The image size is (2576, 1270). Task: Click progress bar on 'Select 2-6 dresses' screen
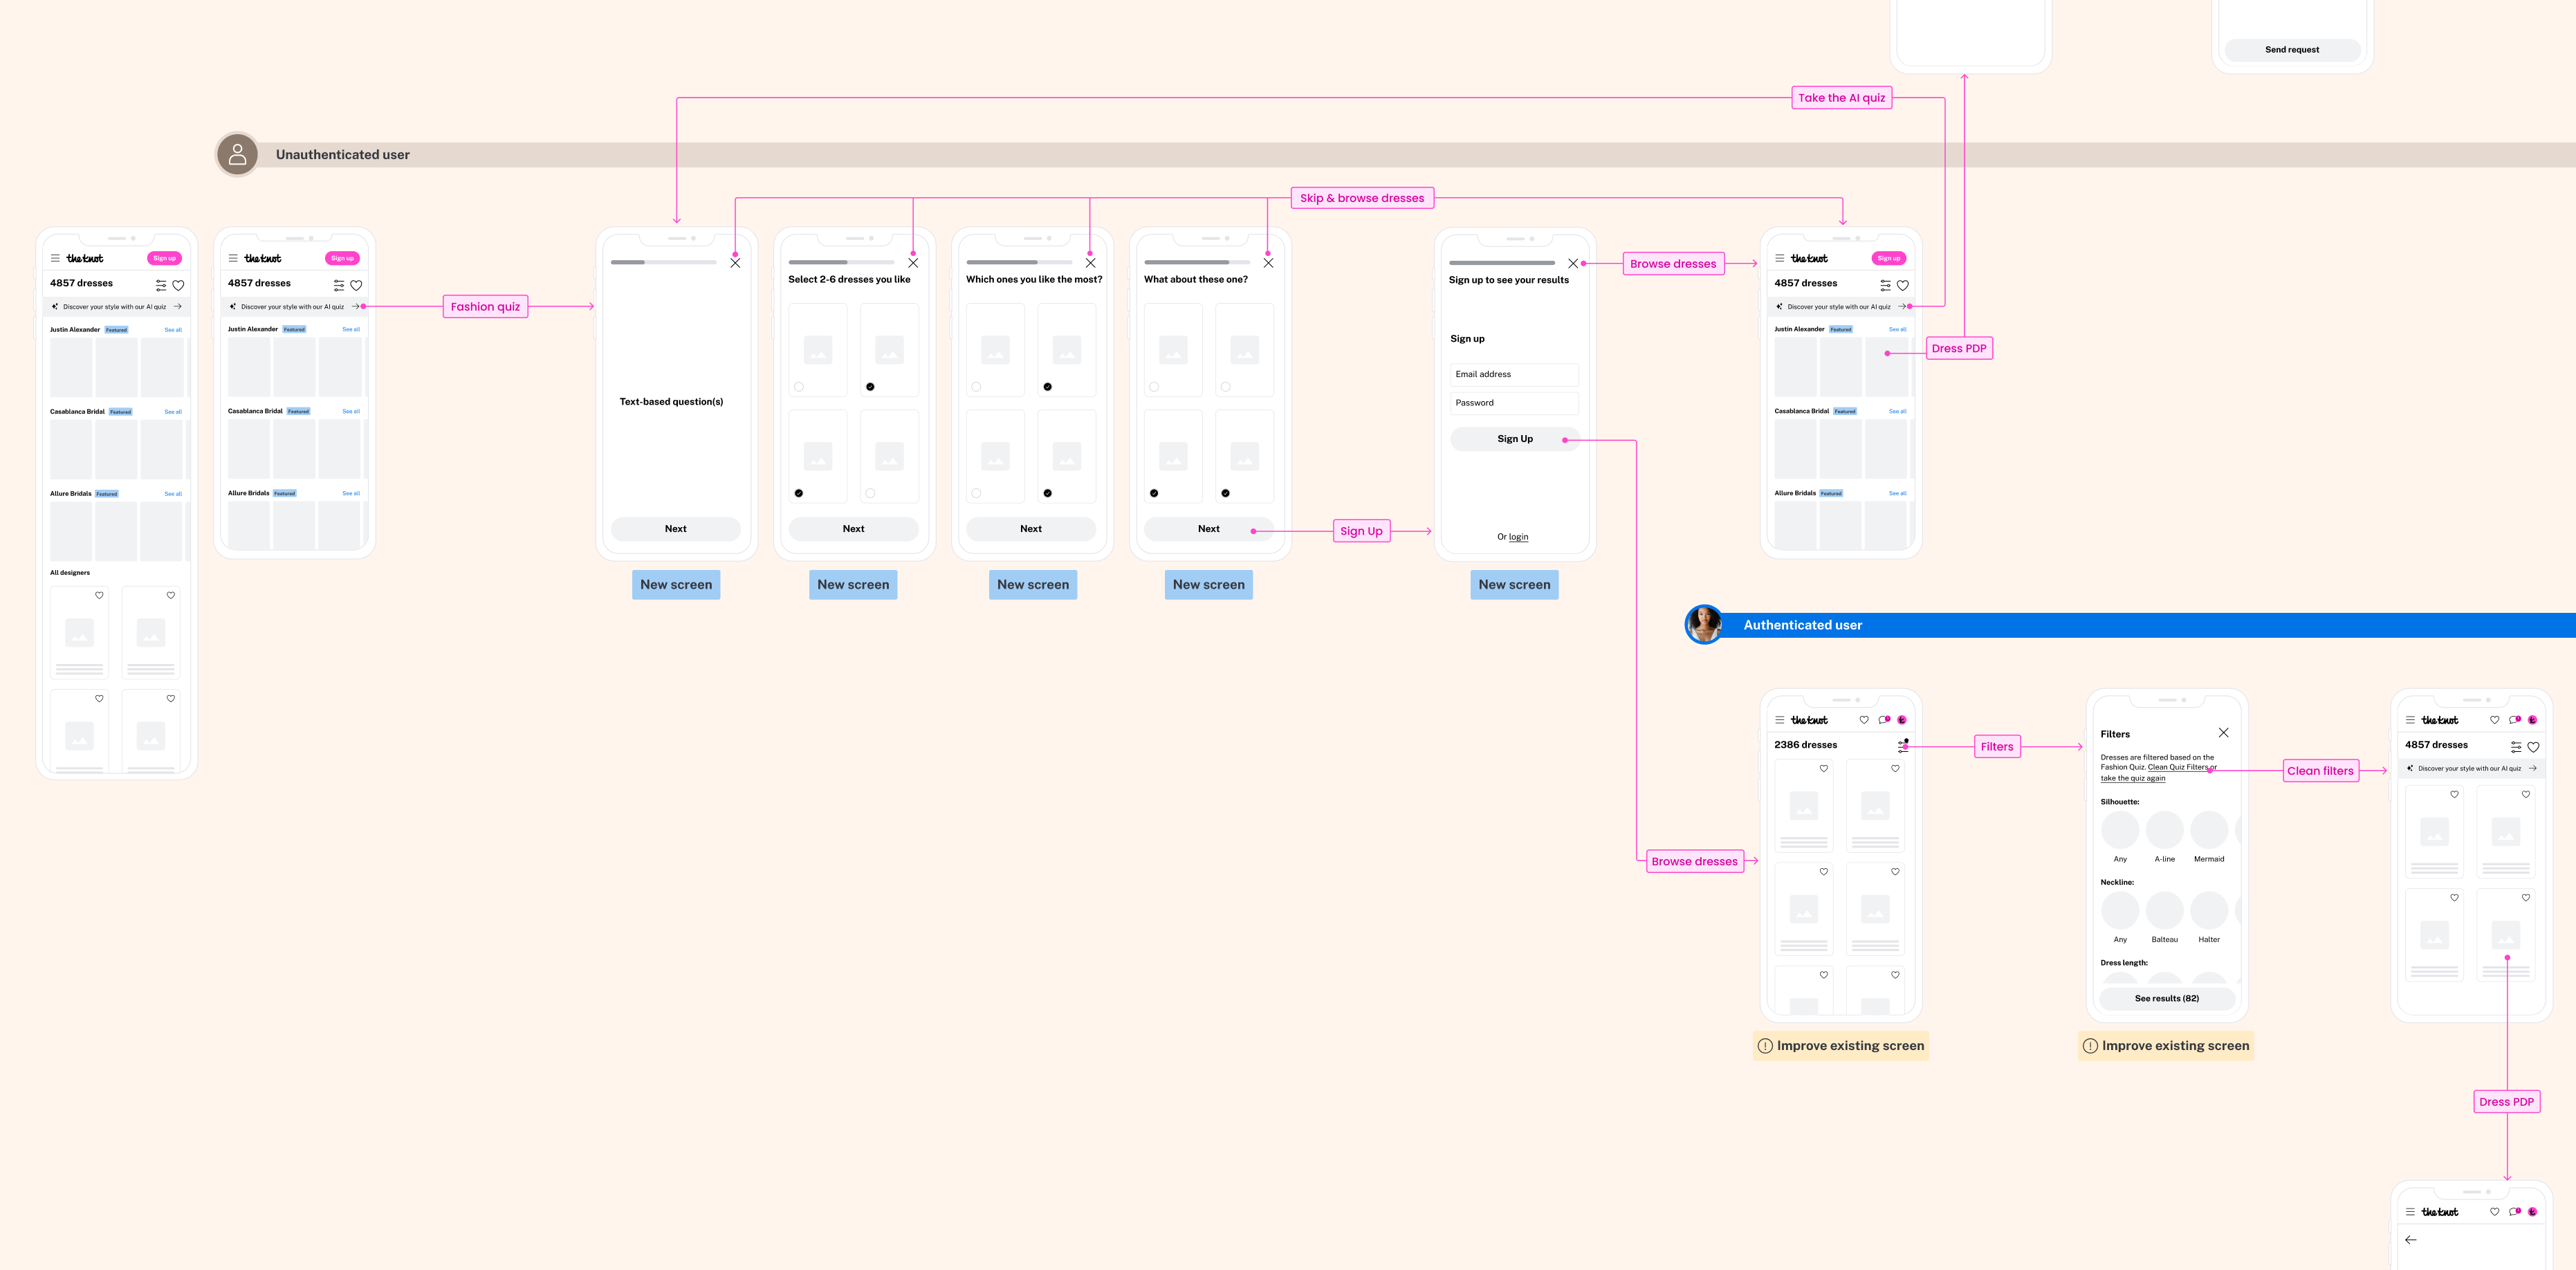(841, 263)
